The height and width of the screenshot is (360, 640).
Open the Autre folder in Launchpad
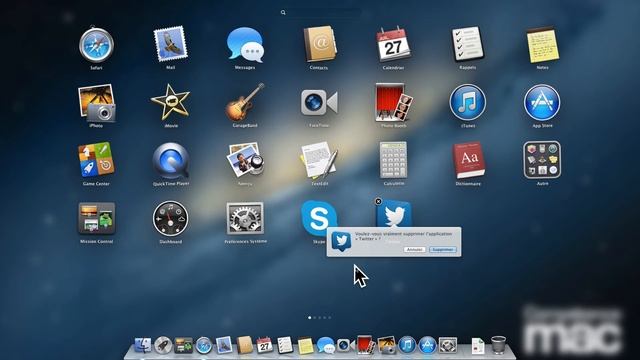pyautogui.click(x=542, y=160)
